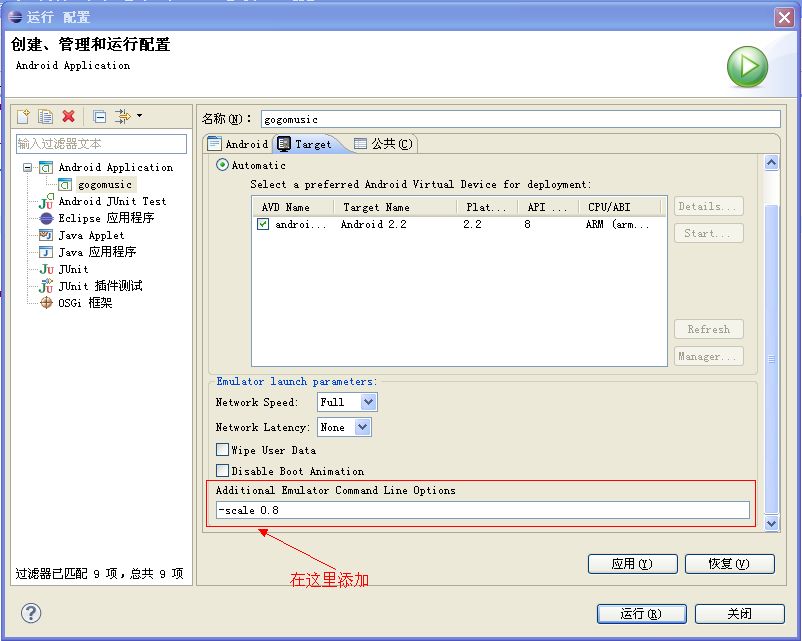802x641 pixels.
Task: Click the OSGi framework icon
Action: [46, 303]
